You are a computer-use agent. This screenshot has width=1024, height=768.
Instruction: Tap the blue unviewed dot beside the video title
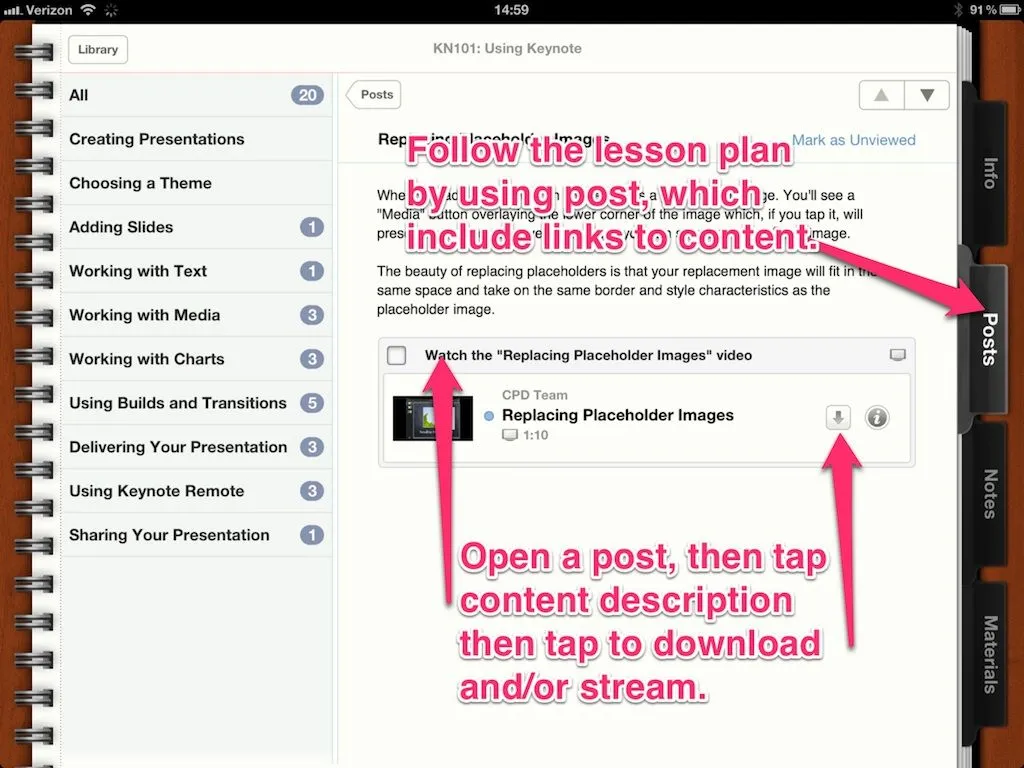489,416
